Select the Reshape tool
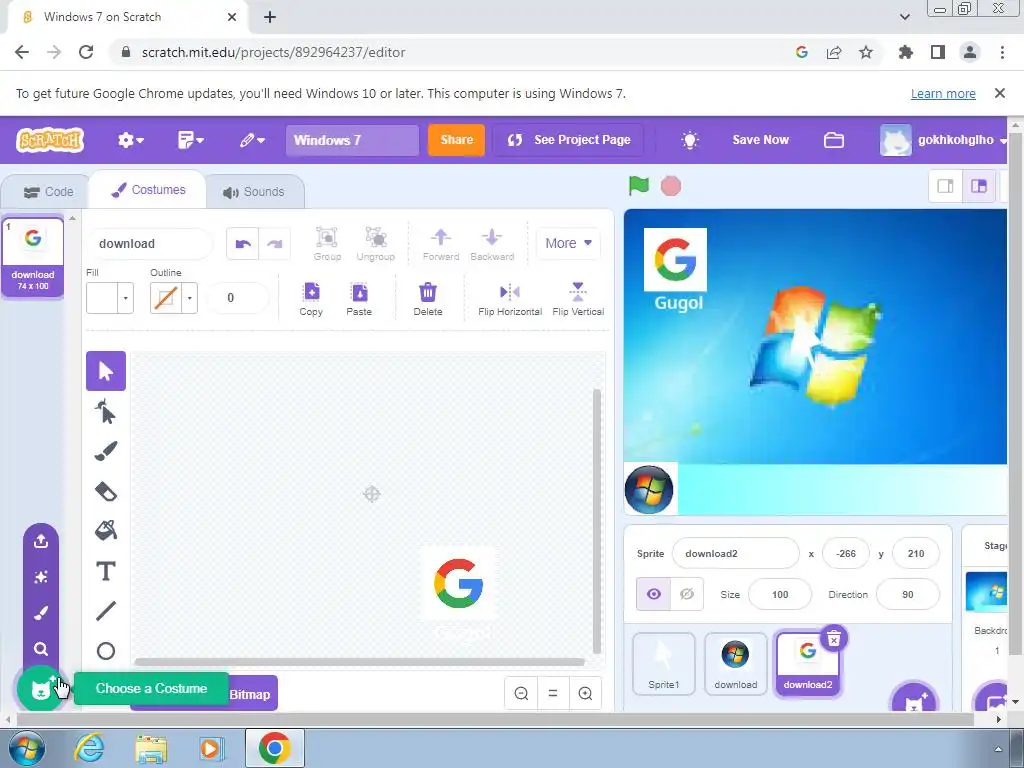The width and height of the screenshot is (1024, 768). point(106,412)
